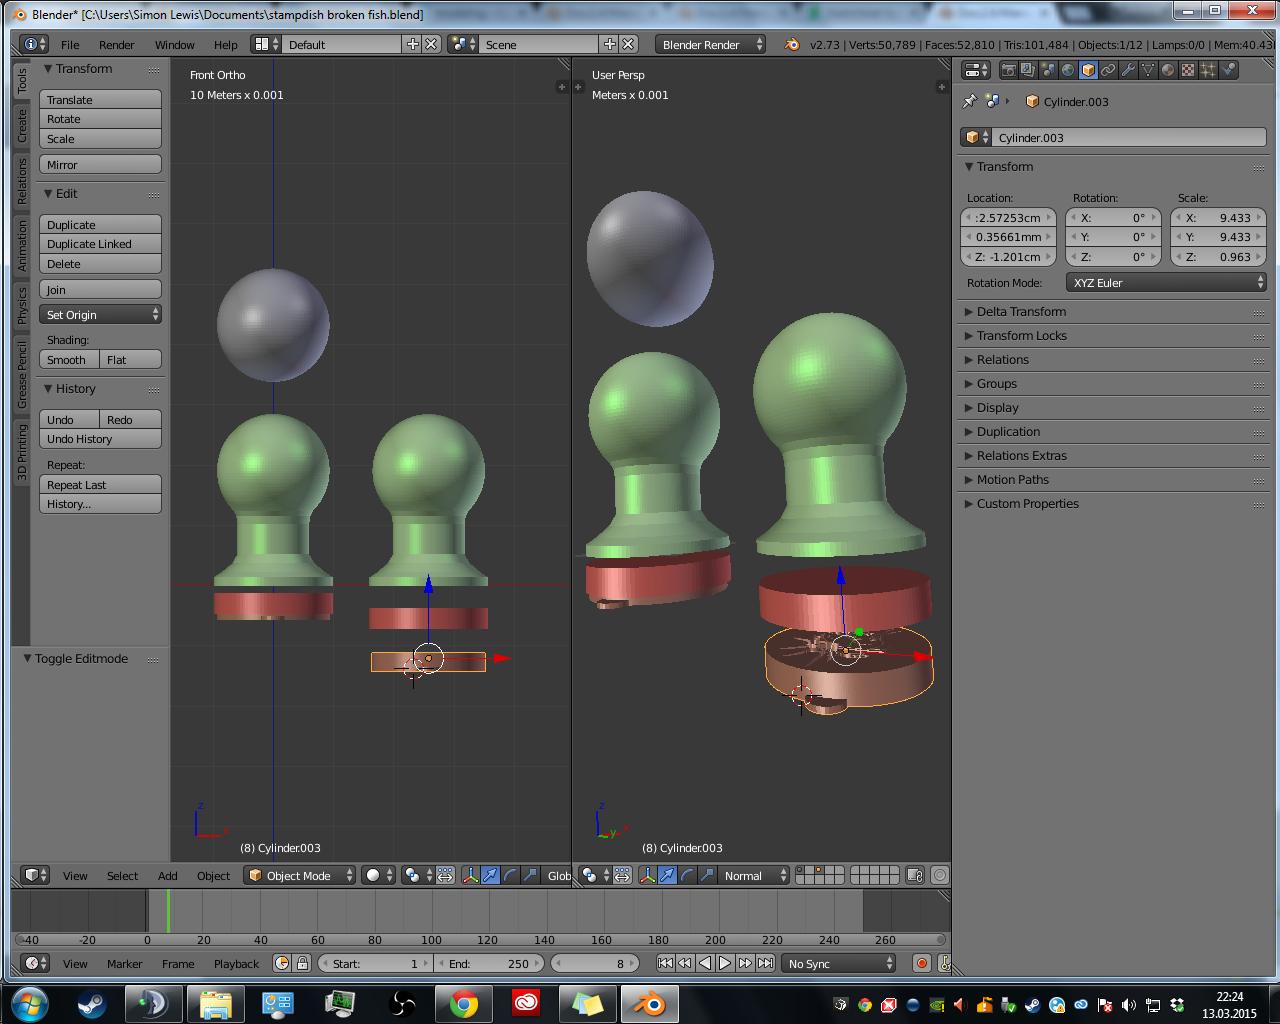Open the Physics properties tab icon
This screenshot has width=1280, height=1024.
(1229, 70)
